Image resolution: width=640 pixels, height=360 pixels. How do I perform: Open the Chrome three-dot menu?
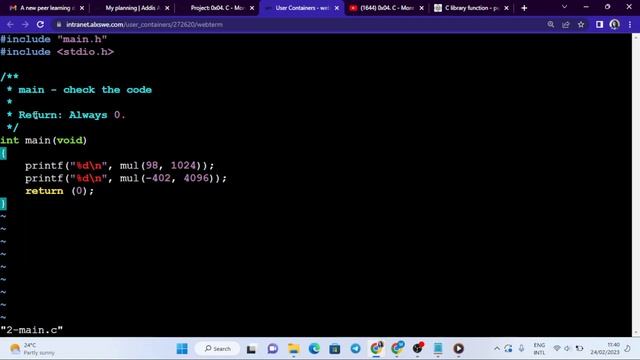click(x=630, y=24)
